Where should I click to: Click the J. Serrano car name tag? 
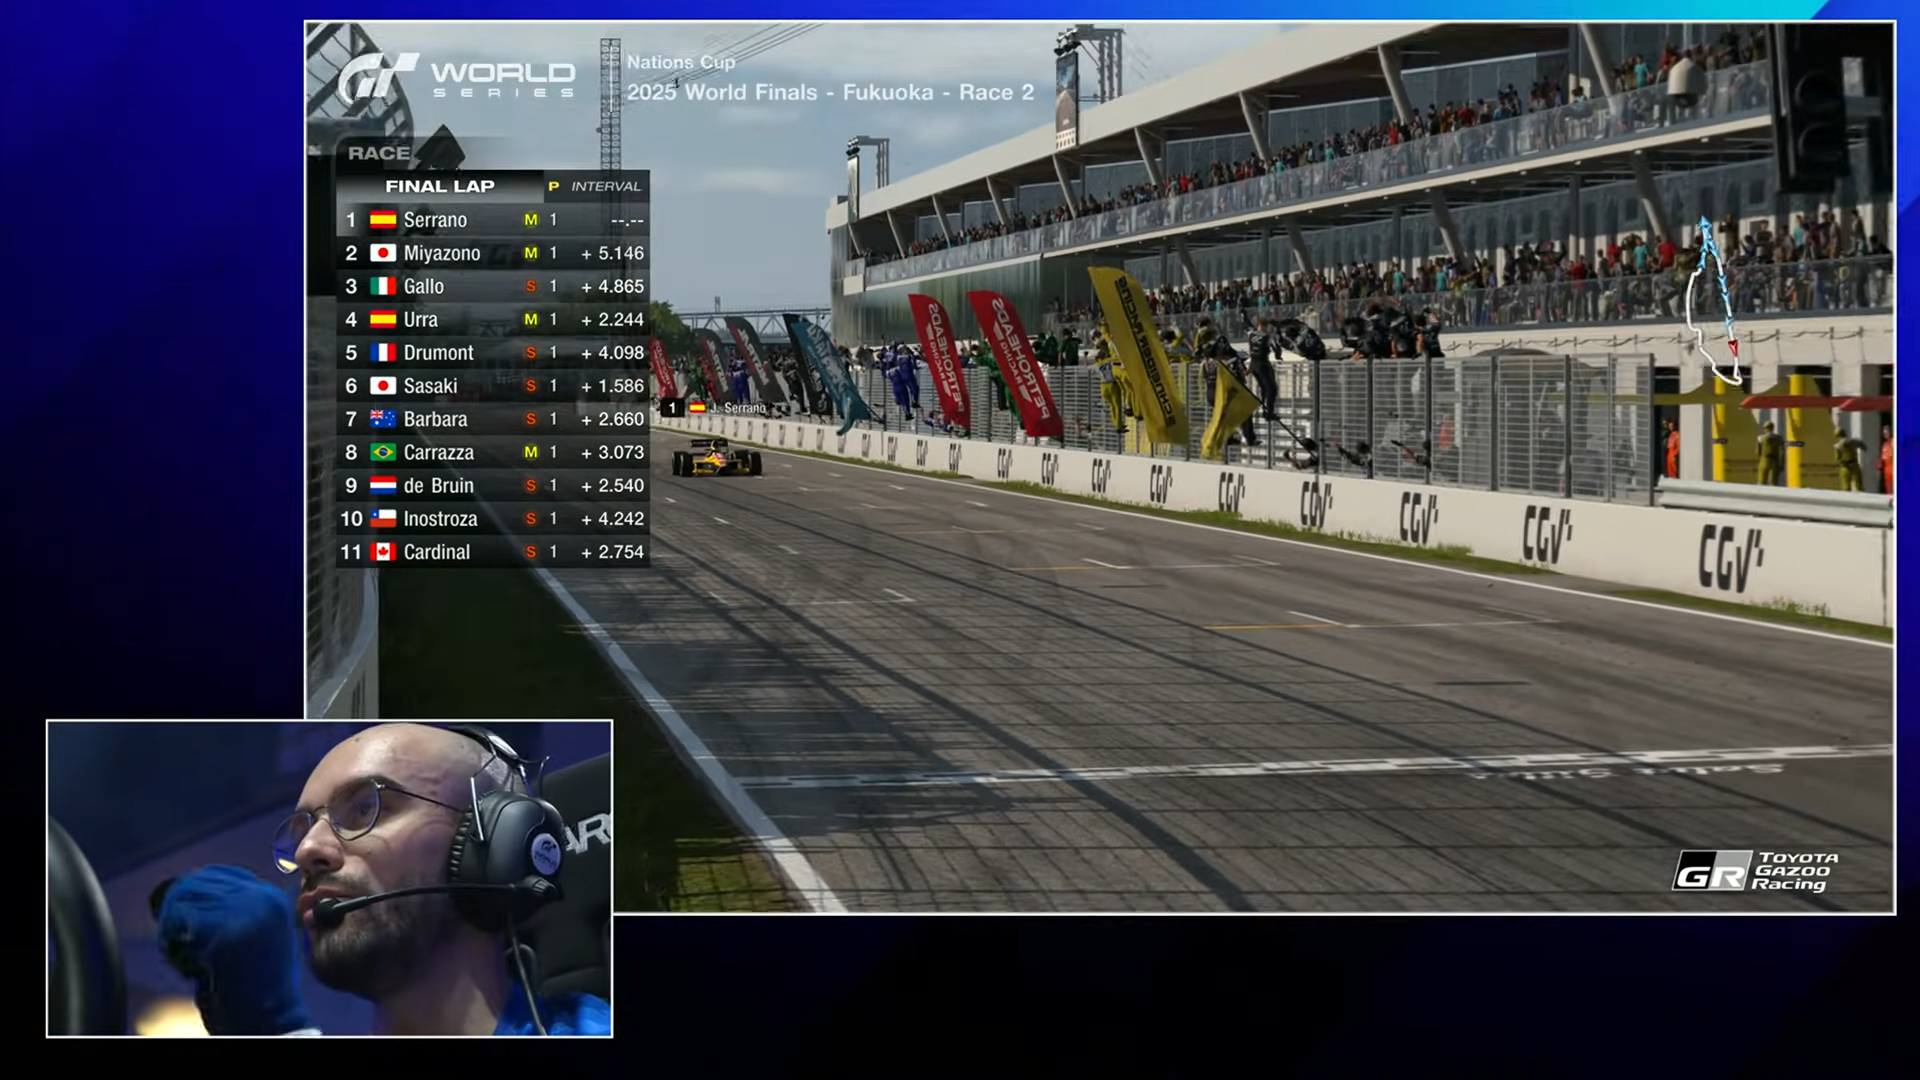pos(727,408)
